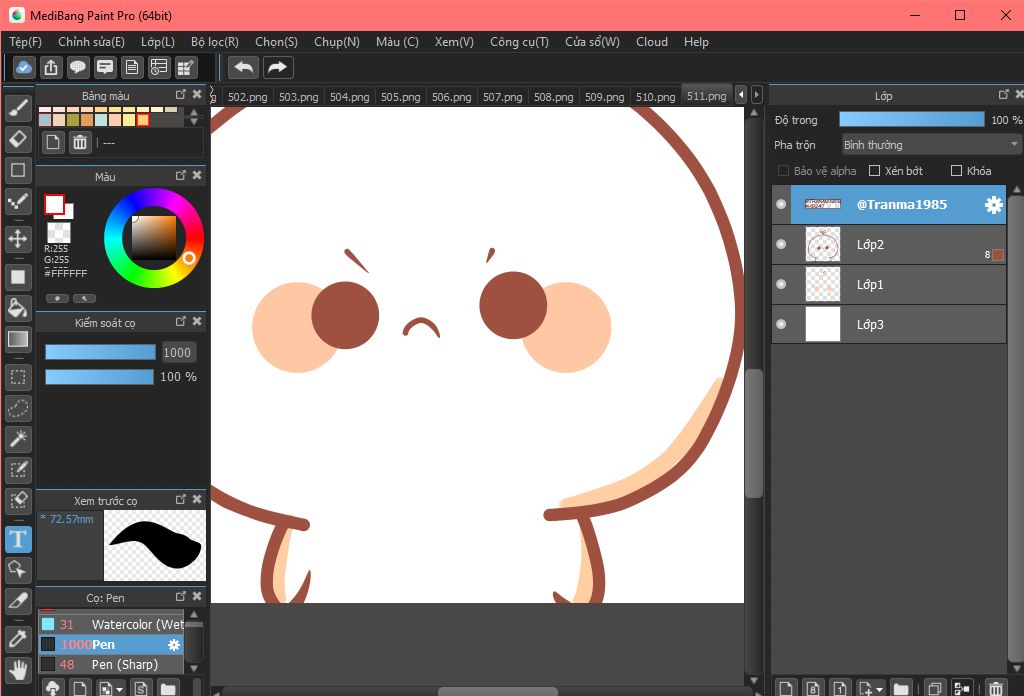Select the Pen (Sharp) brush
This screenshot has height=696, width=1024.
coord(111,664)
